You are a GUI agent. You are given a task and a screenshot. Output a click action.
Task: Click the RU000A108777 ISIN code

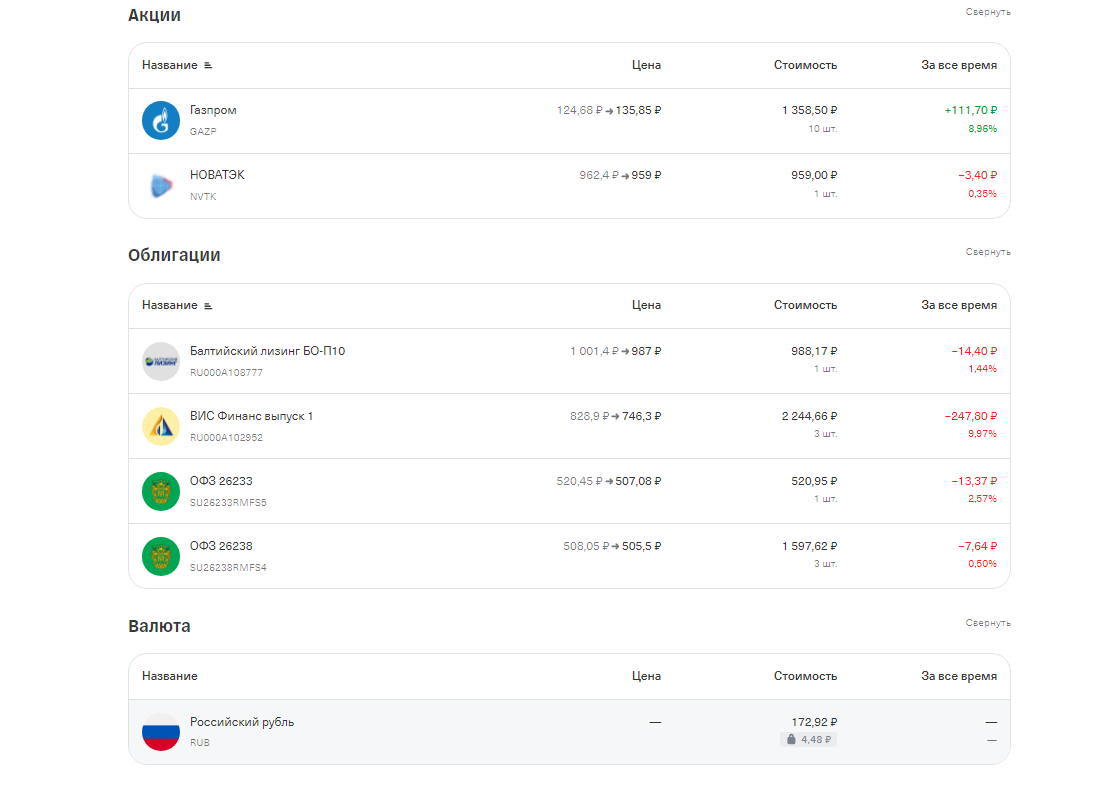coord(226,372)
